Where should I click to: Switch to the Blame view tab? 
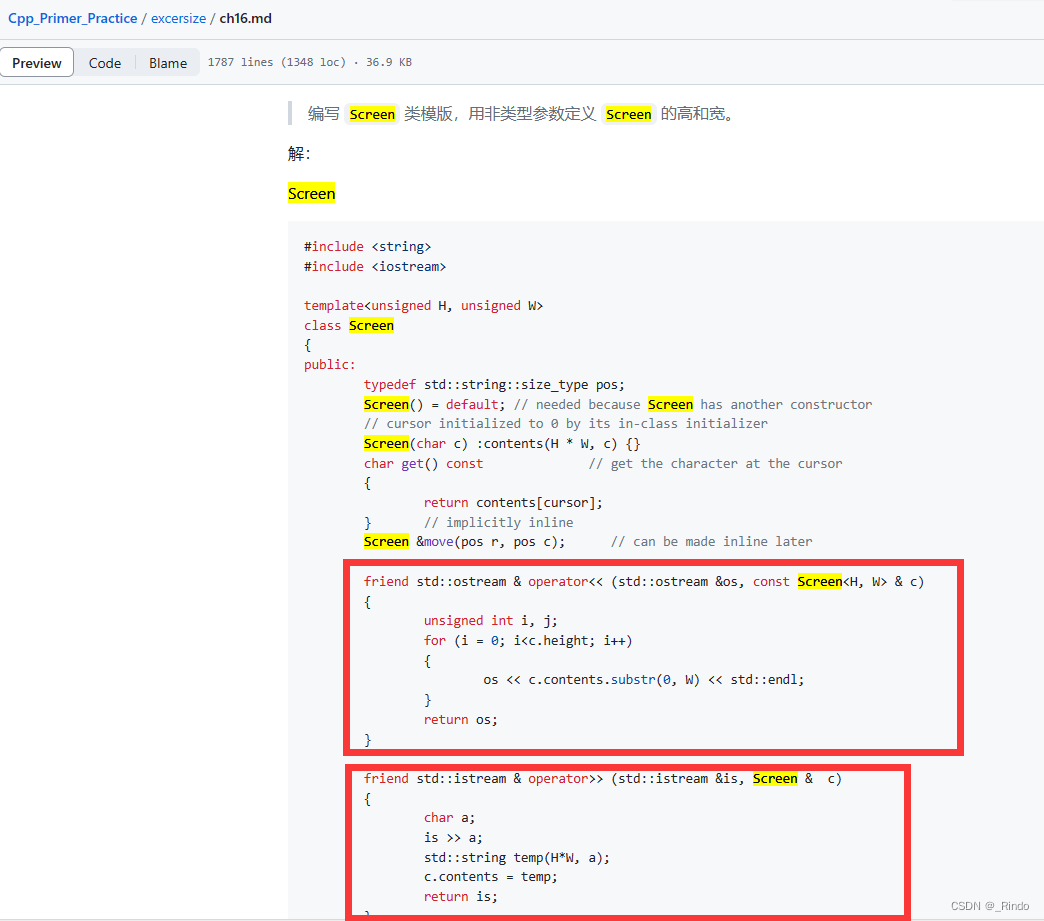pos(167,62)
